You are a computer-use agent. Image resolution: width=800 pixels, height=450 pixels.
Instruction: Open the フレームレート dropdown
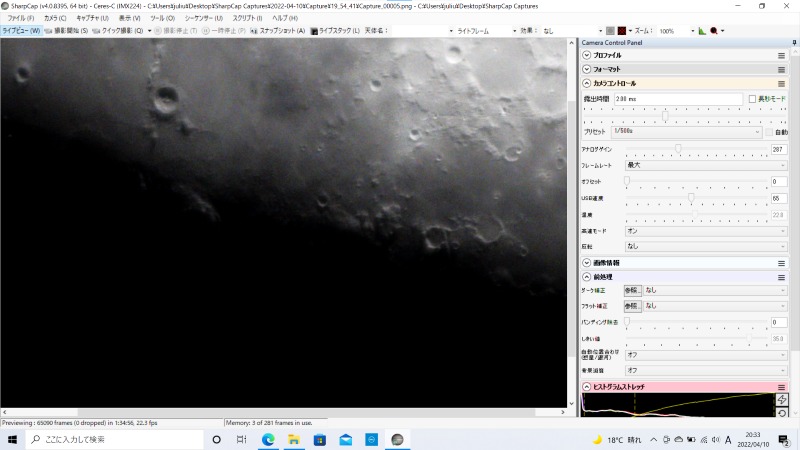[706, 165]
